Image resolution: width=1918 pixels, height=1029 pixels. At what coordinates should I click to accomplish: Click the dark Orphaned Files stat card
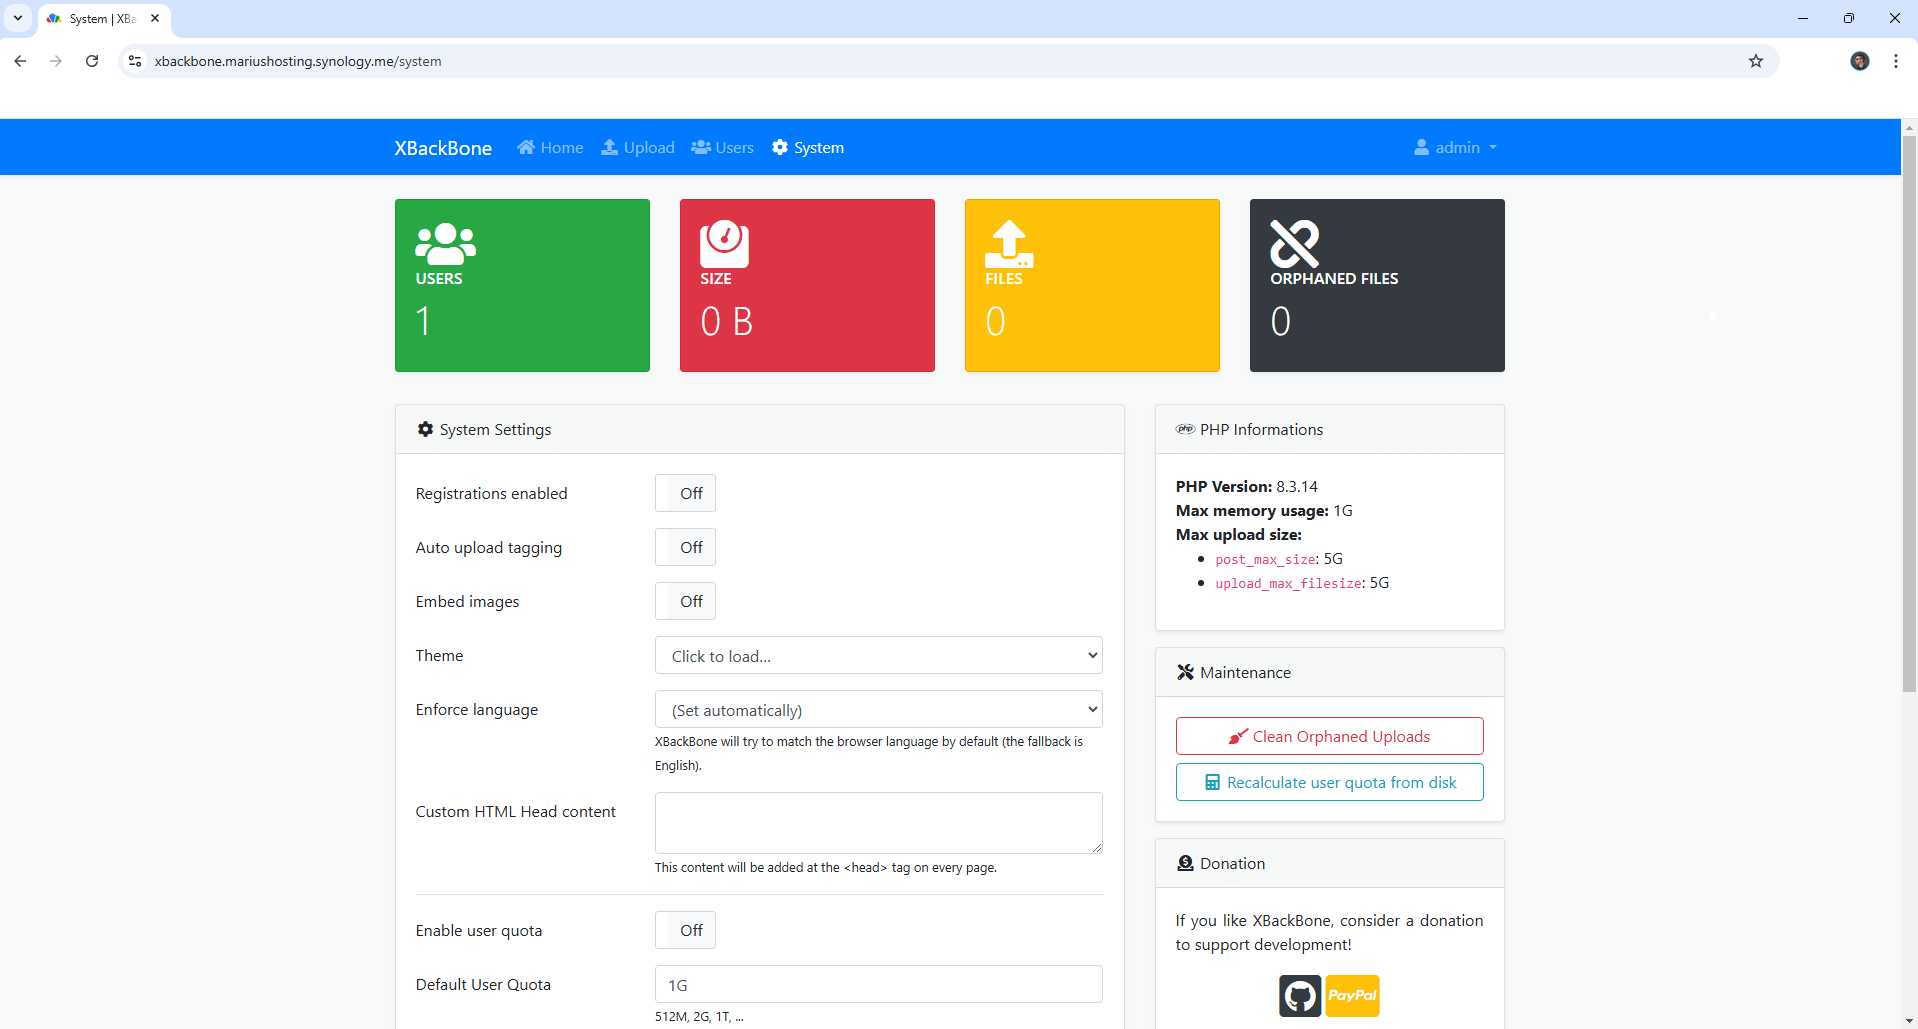click(x=1377, y=285)
